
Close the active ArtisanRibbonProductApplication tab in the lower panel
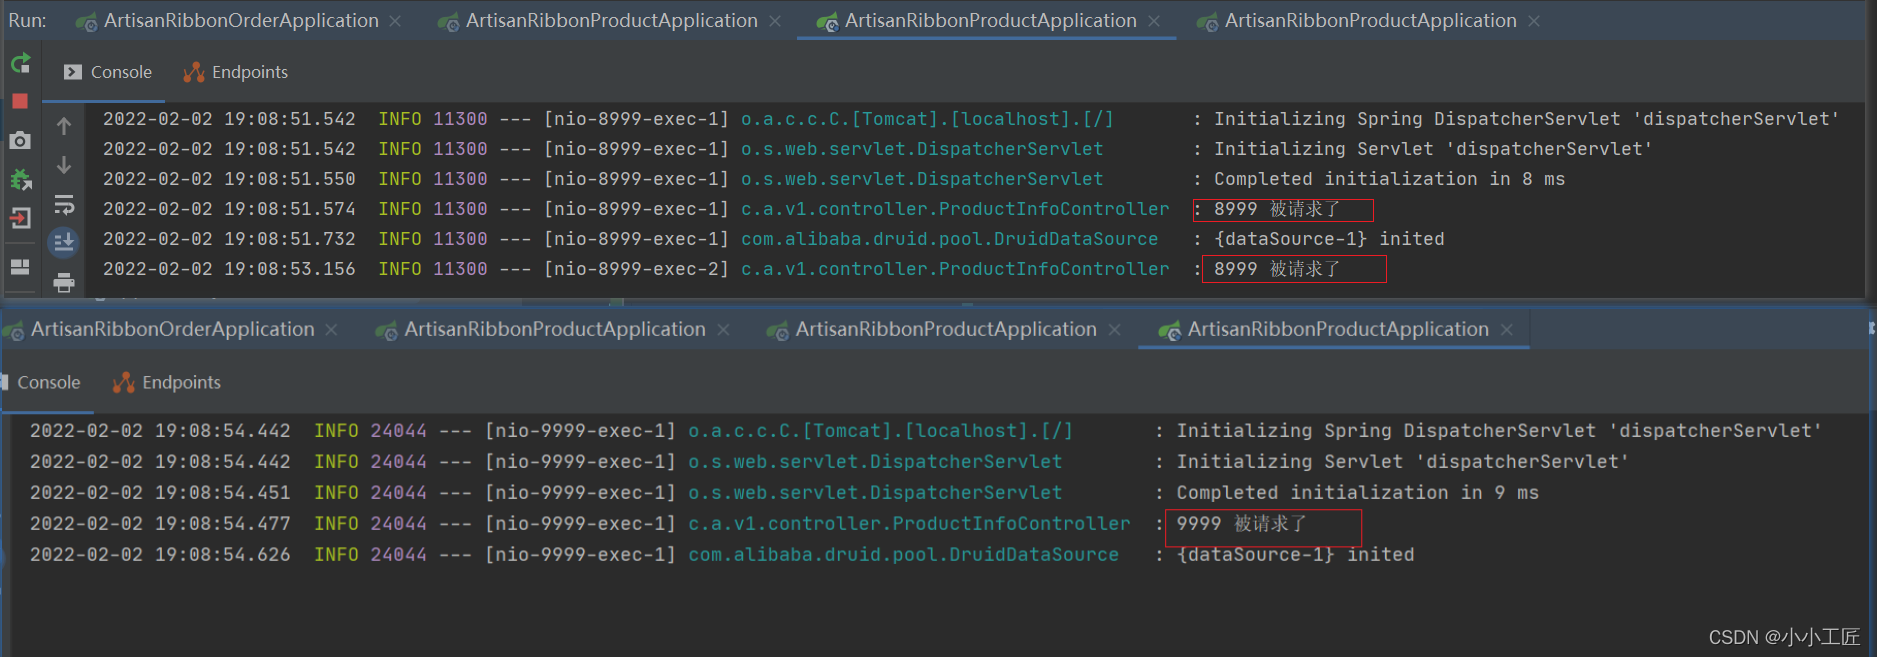pyautogui.click(x=1507, y=330)
